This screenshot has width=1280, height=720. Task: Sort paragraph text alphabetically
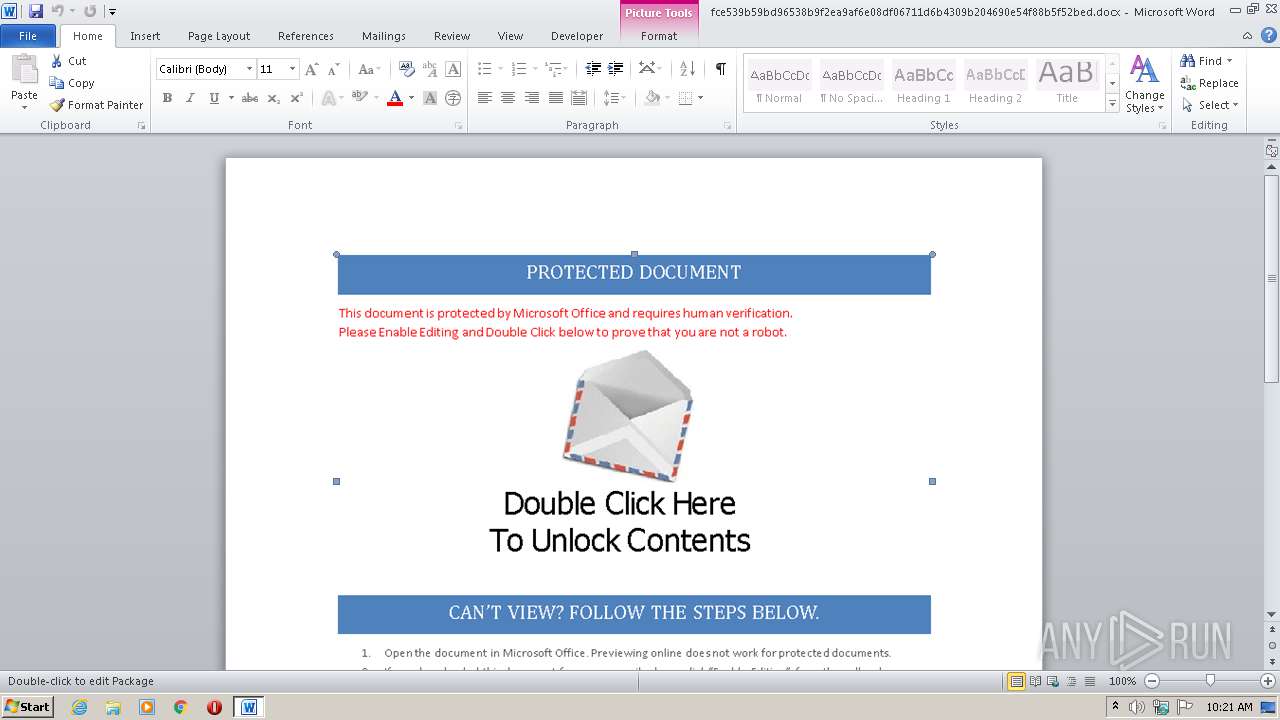click(x=687, y=69)
